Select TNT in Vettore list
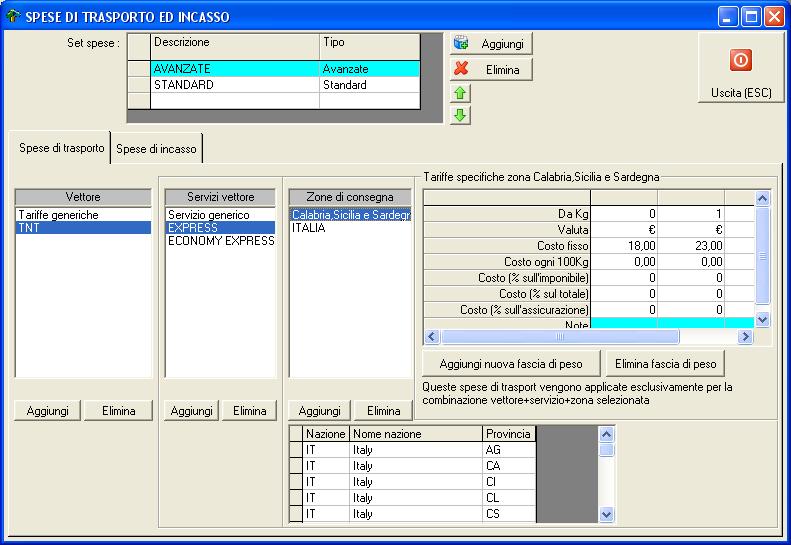The image size is (791, 545). tap(83, 228)
